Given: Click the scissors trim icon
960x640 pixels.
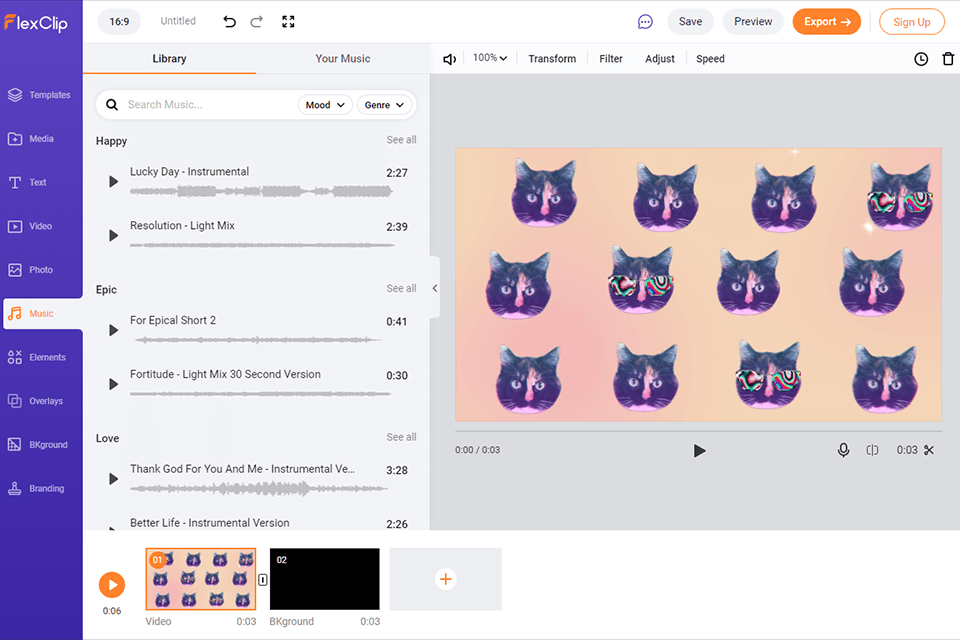Looking at the screenshot, I should click(929, 450).
